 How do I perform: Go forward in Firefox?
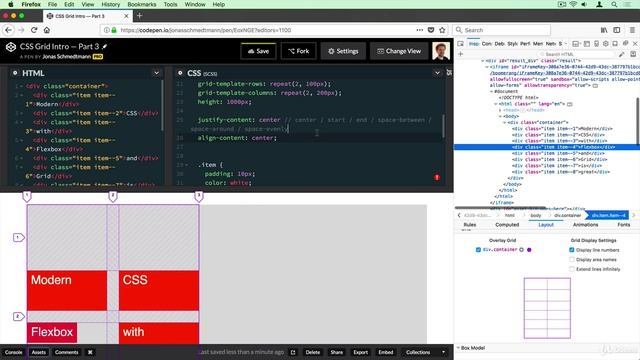click(x=21, y=30)
